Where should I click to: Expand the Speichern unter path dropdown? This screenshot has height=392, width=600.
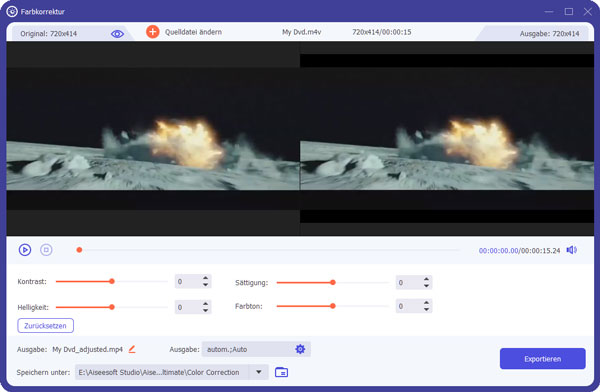[259, 372]
